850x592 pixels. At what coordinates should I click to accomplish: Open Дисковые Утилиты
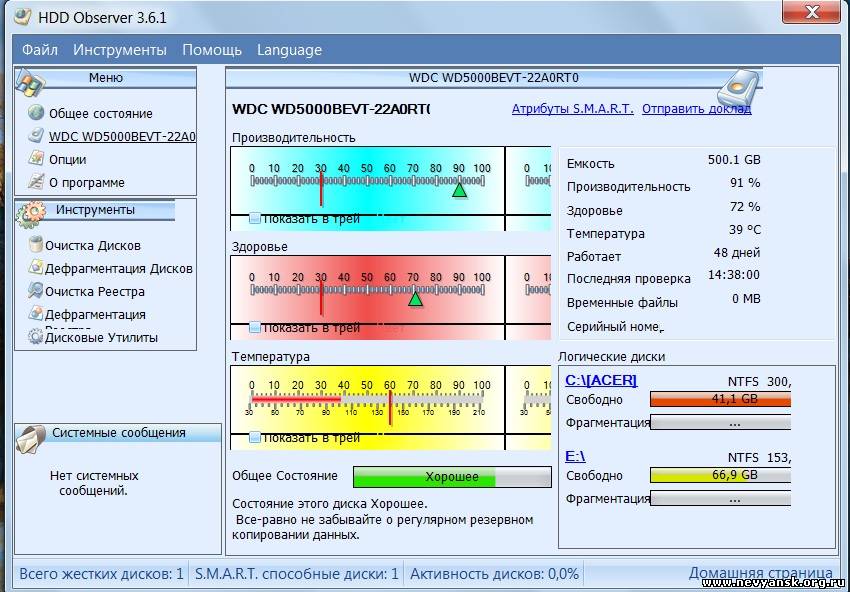[101, 337]
